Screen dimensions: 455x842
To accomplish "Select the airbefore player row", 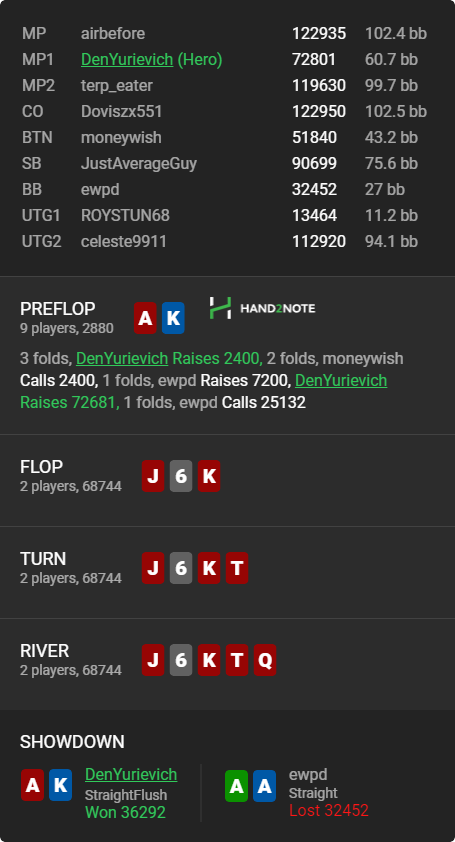I will [227, 33].
